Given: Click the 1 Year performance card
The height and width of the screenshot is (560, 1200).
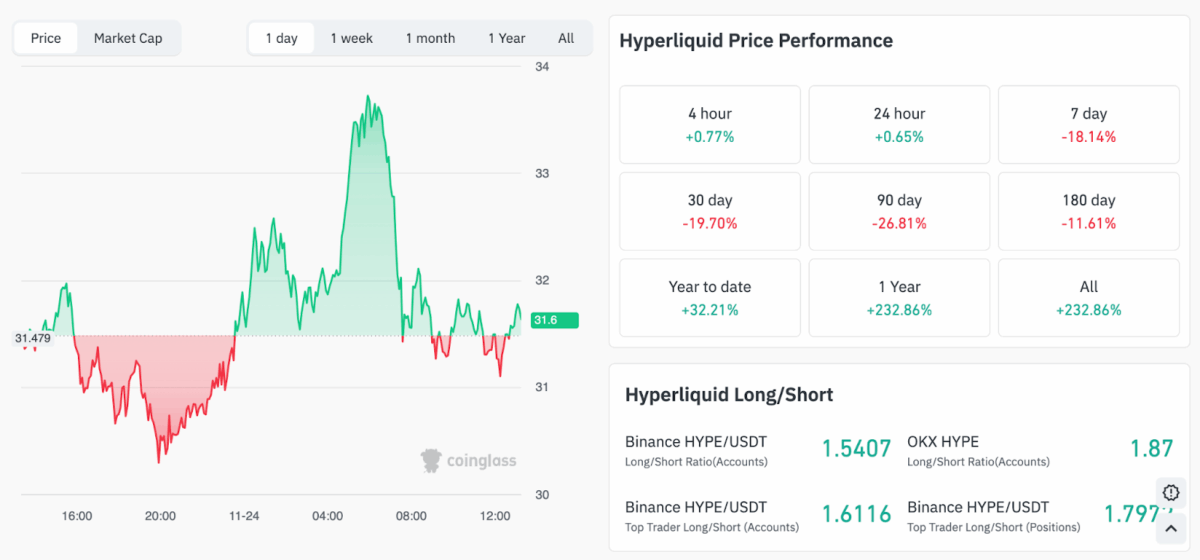Looking at the screenshot, I should 899,298.
